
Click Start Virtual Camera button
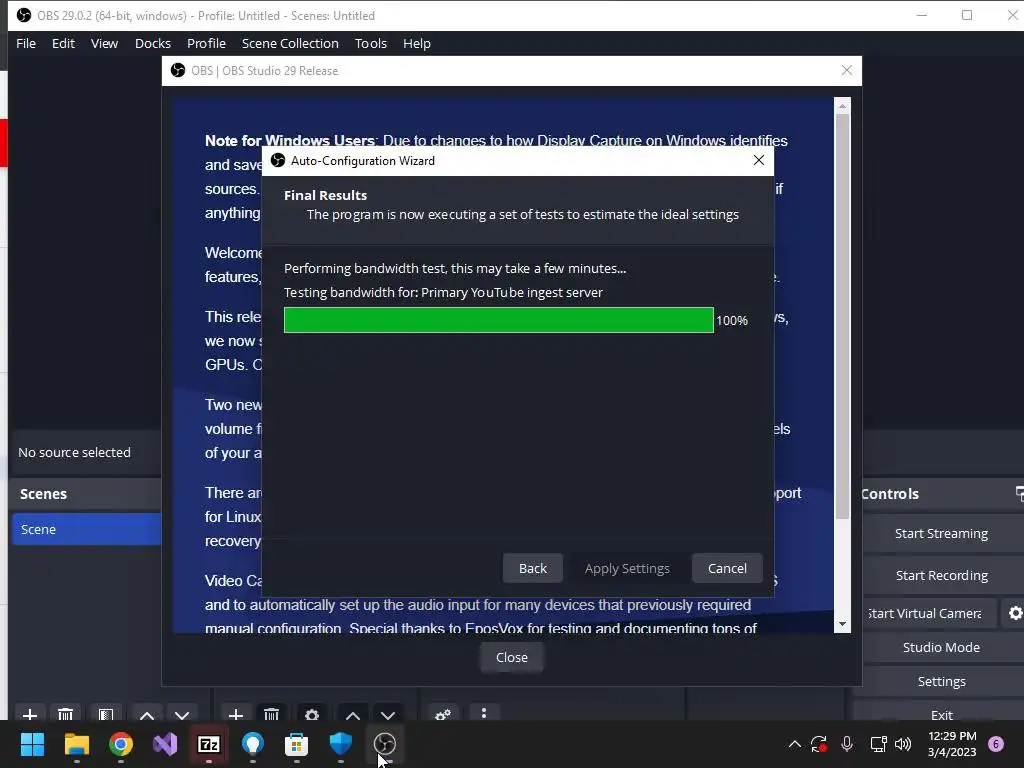click(x=929, y=613)
